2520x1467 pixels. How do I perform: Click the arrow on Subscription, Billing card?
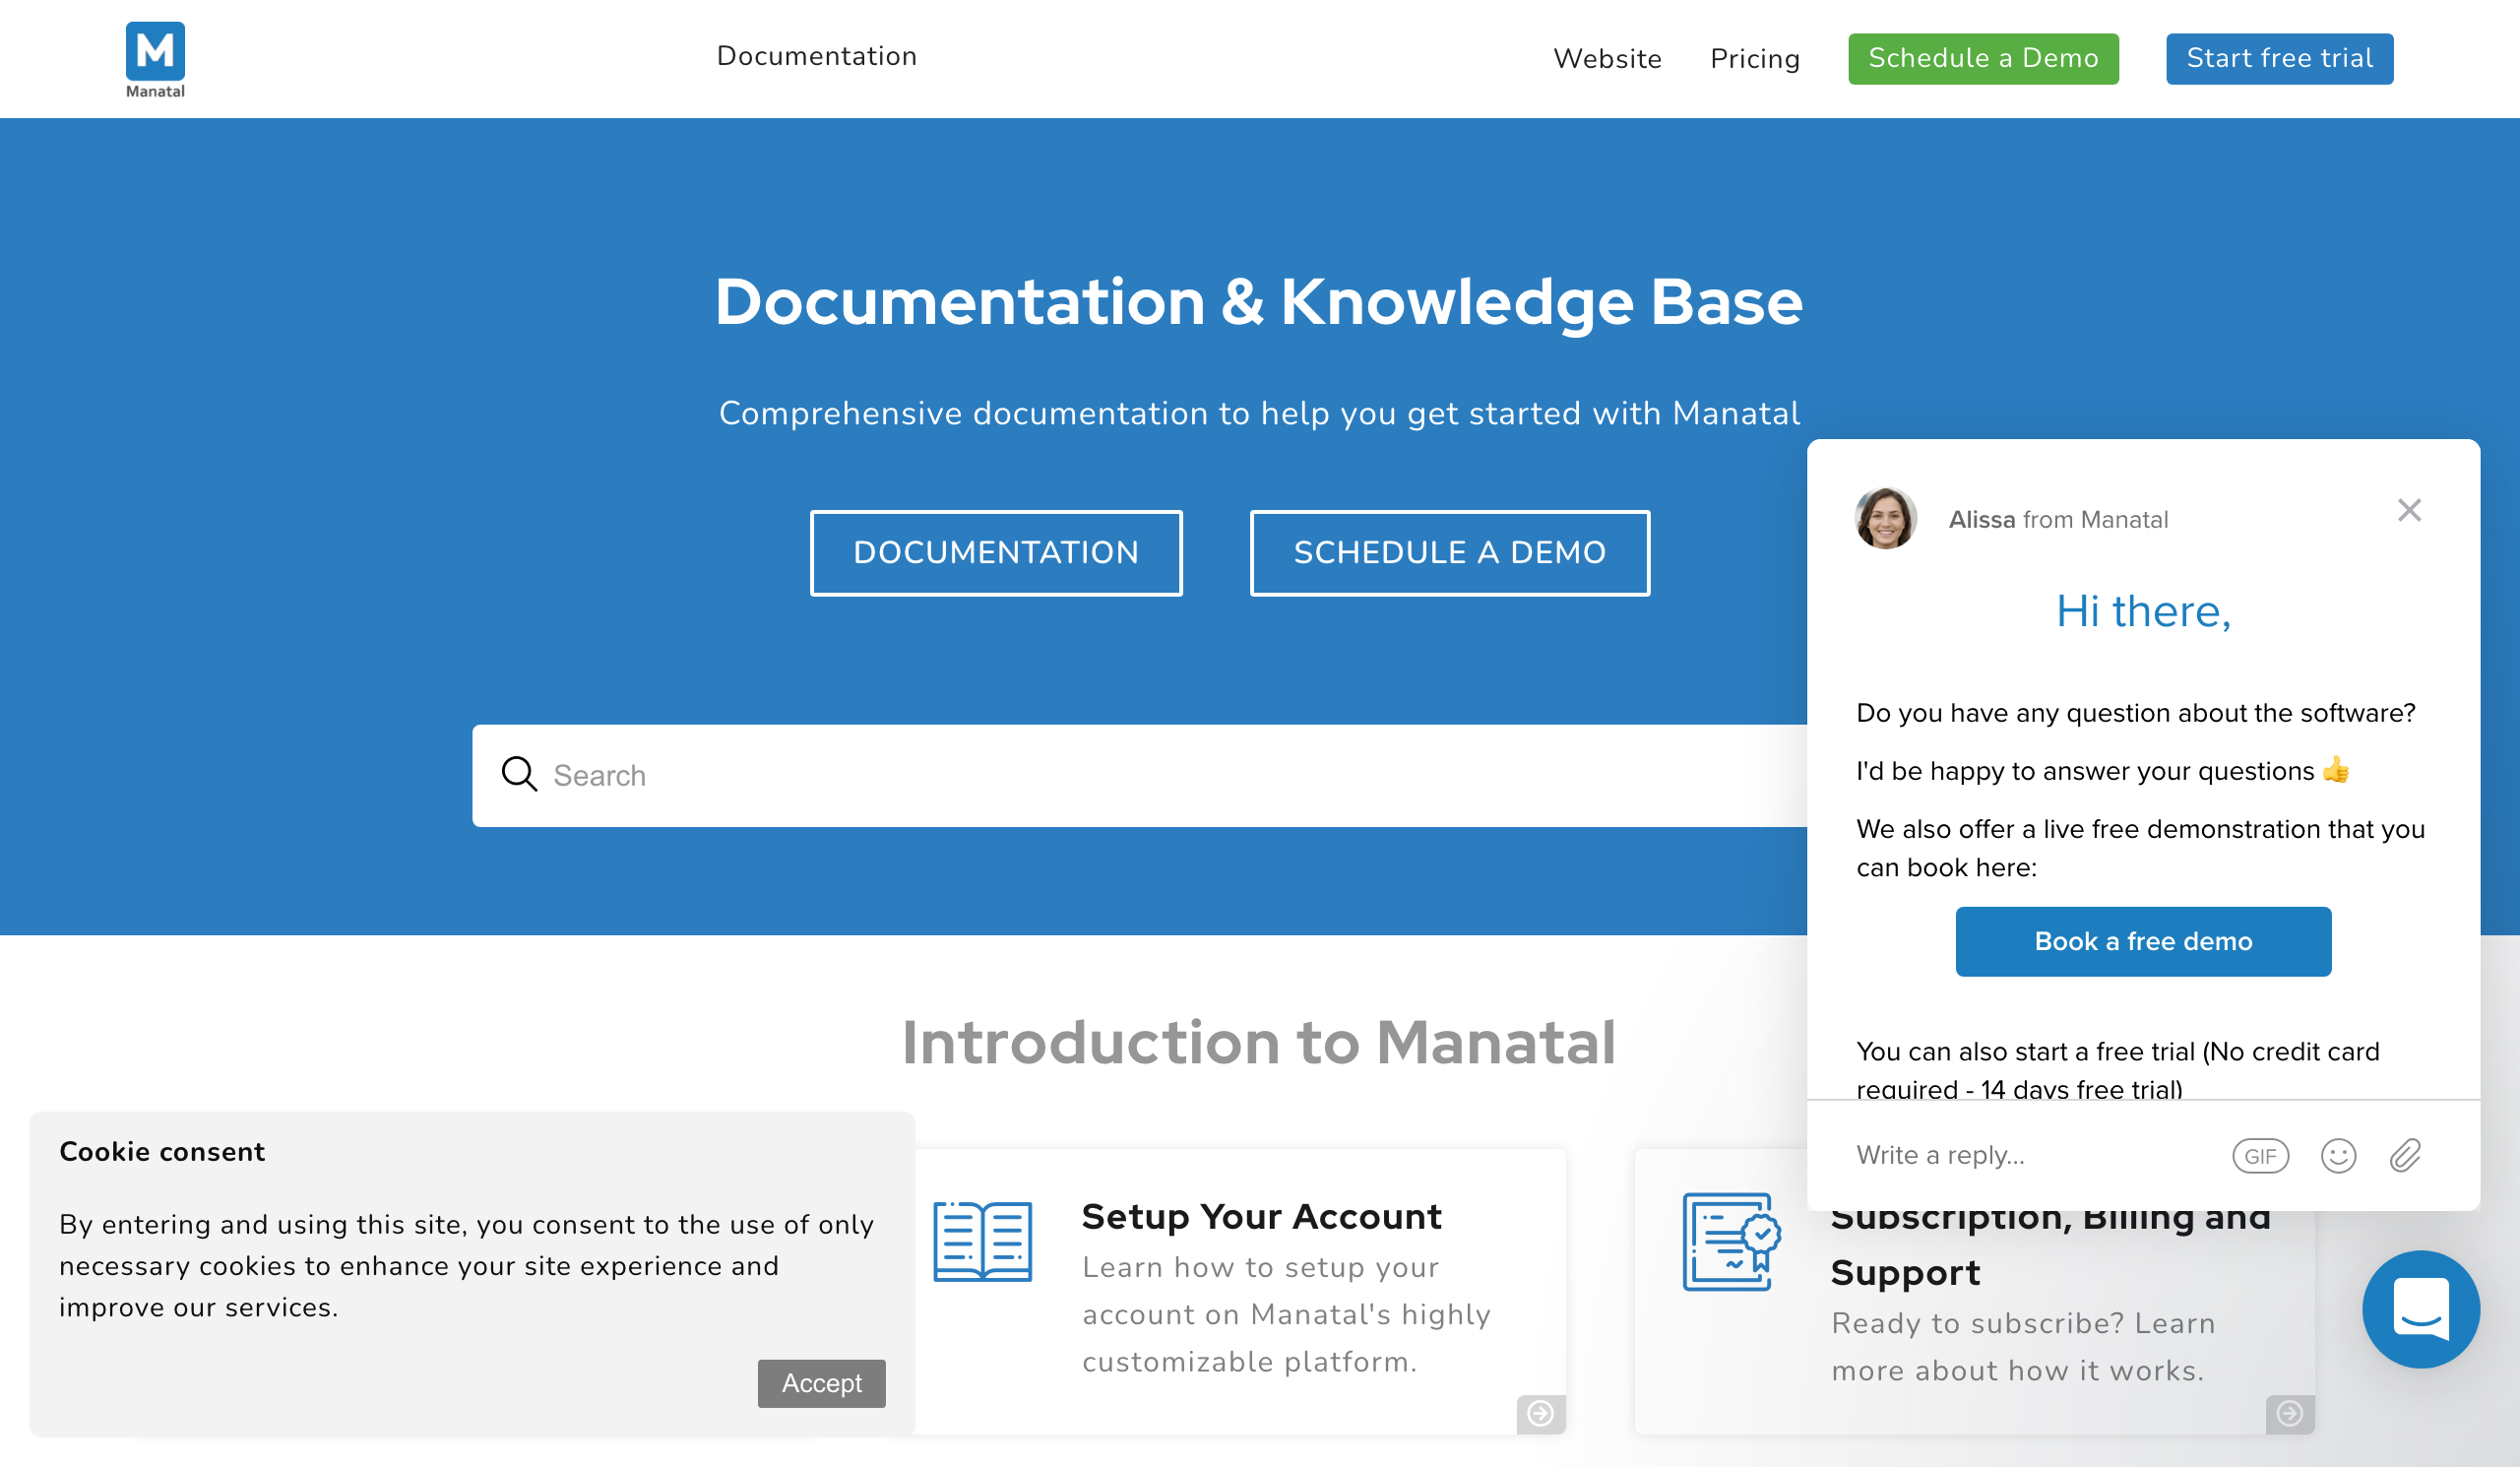tap(2289, 1413)
